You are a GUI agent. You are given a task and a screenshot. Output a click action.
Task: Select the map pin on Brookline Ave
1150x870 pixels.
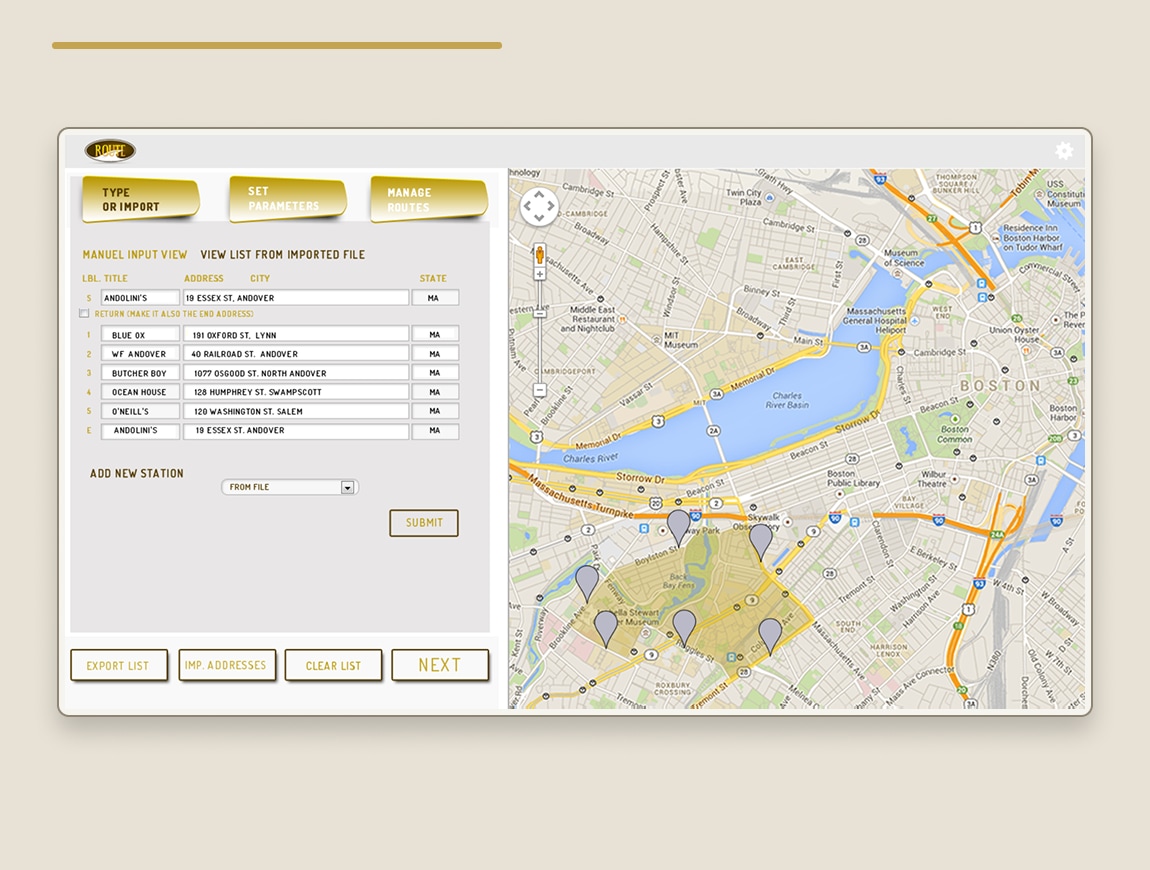click(587, 584)
